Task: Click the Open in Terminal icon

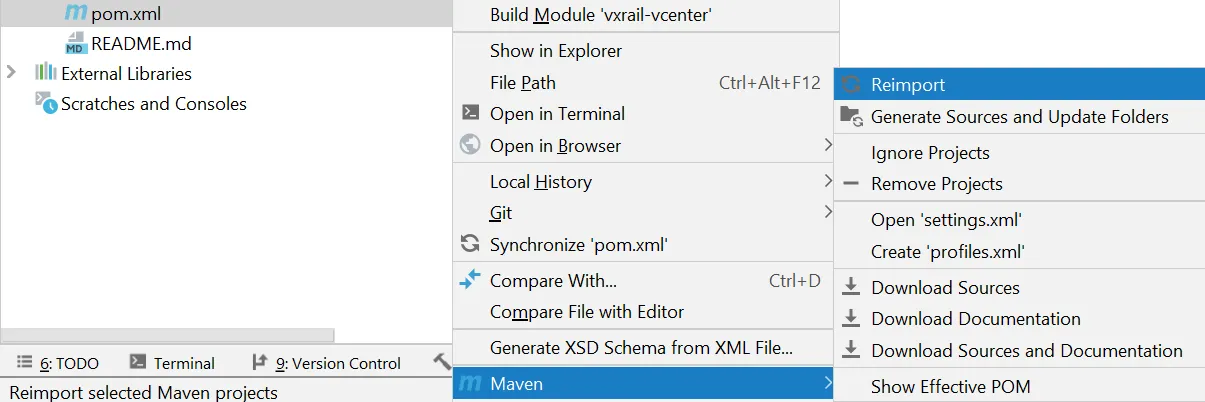Action: pos(470,114)
